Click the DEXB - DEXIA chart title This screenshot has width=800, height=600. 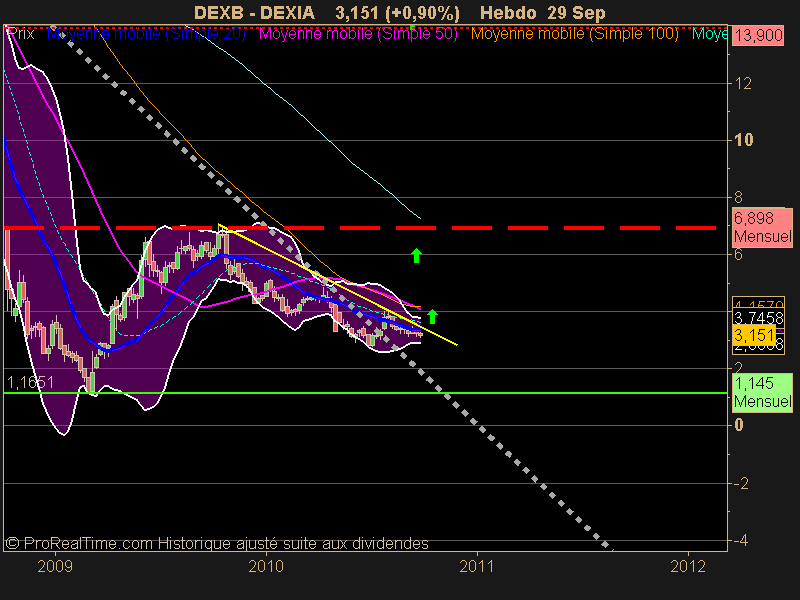254,13
